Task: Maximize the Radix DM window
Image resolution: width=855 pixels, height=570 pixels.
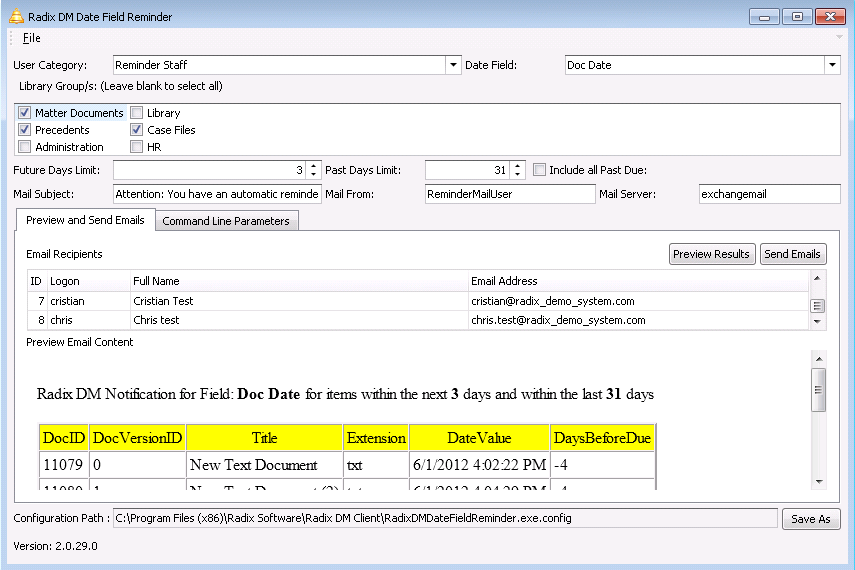Action: pos(797,17)
